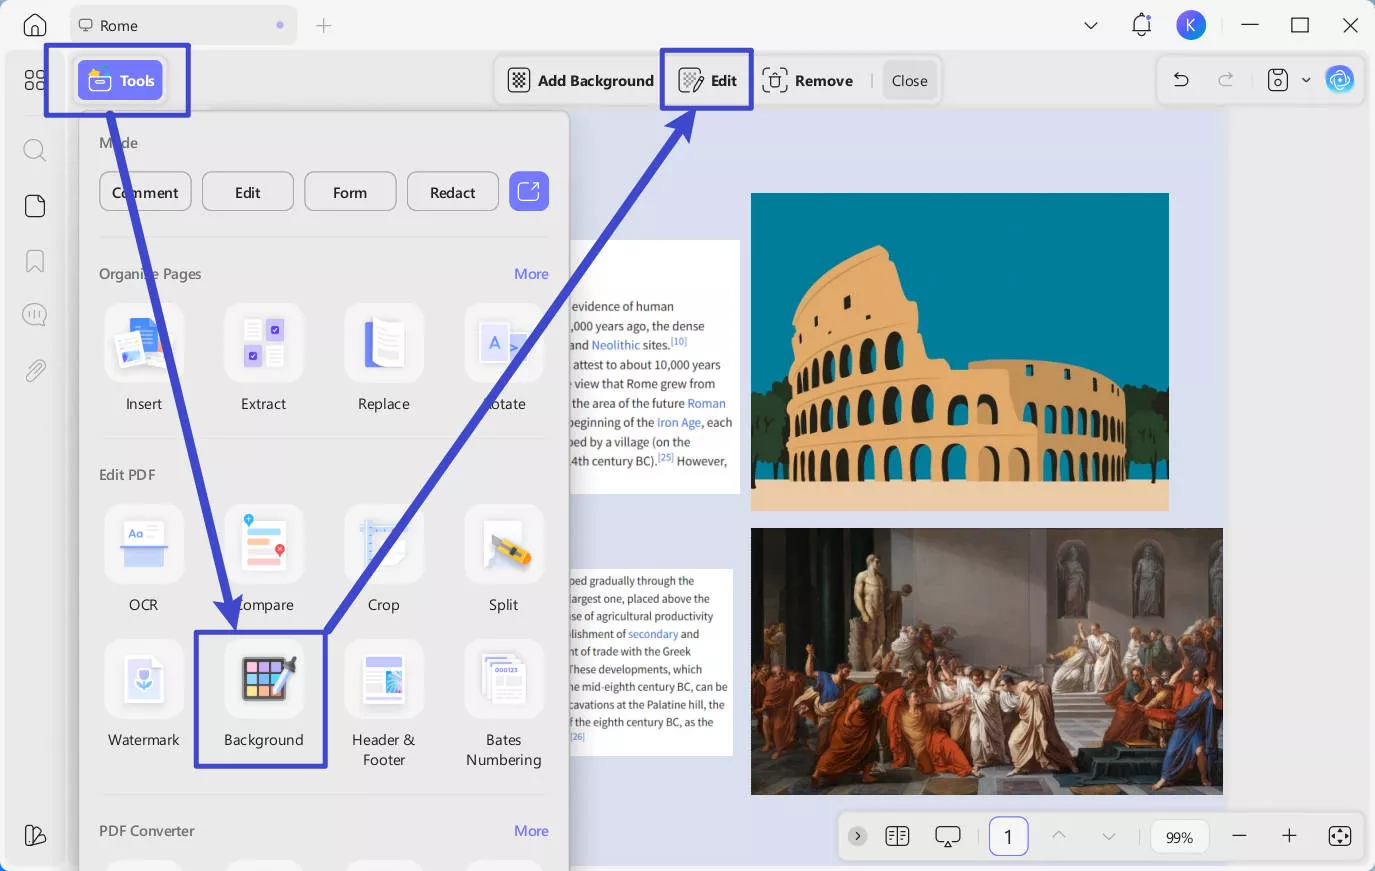The image size is (1375, 871).
Task: Click the export icon beside Redact
Action: [x=529, y=191]
